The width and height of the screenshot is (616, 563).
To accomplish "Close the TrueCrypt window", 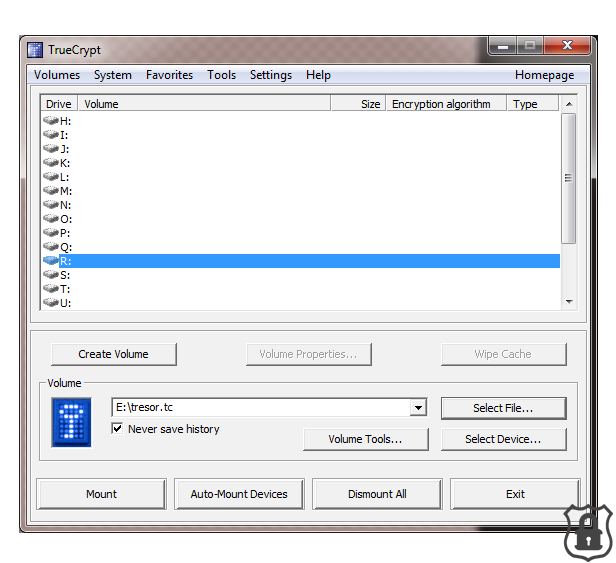I will tap(567, 46).
